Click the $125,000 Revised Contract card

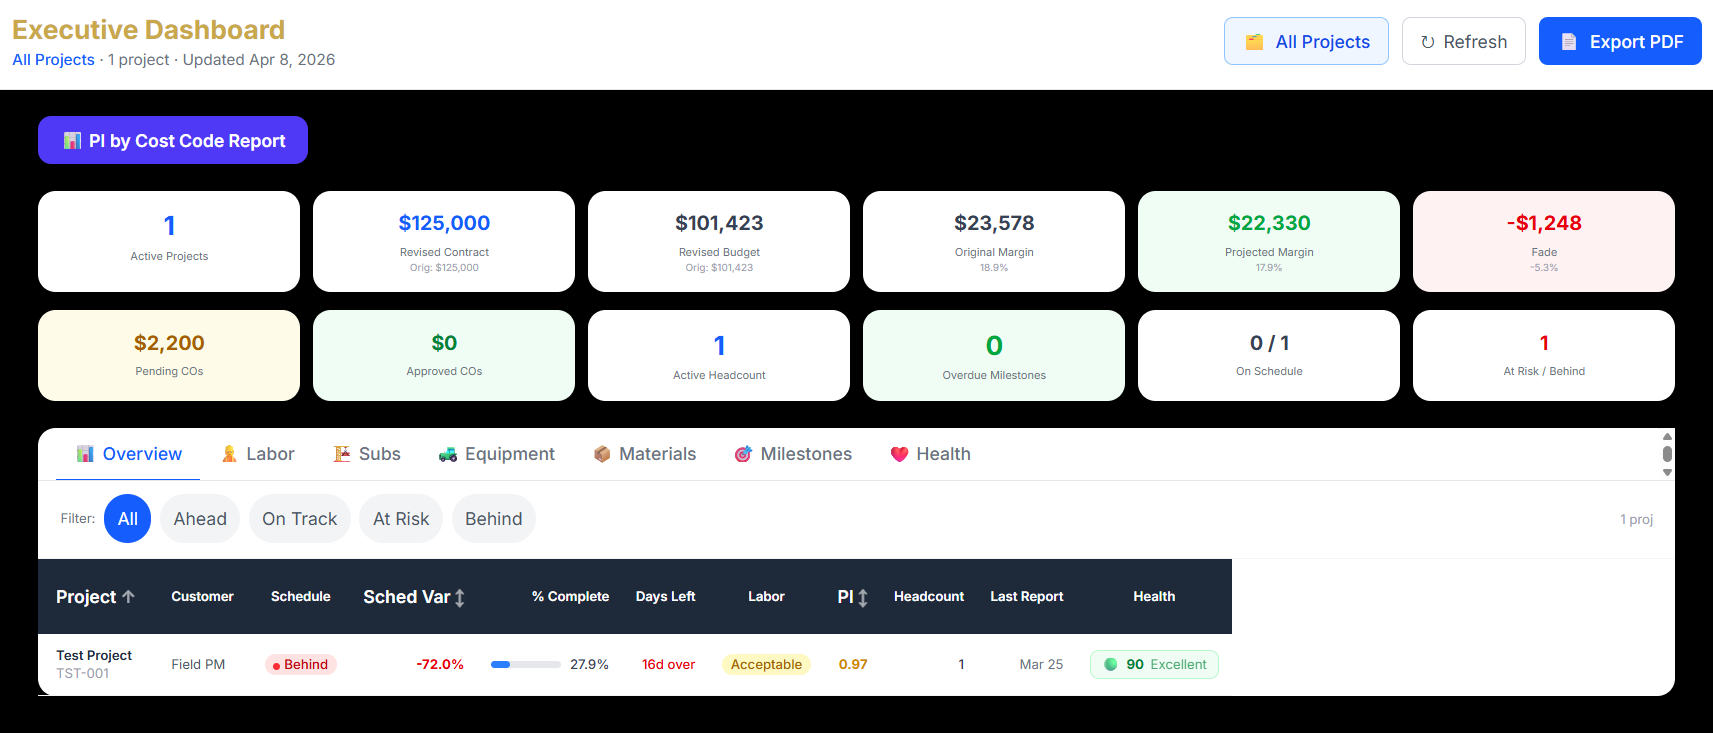444,241
